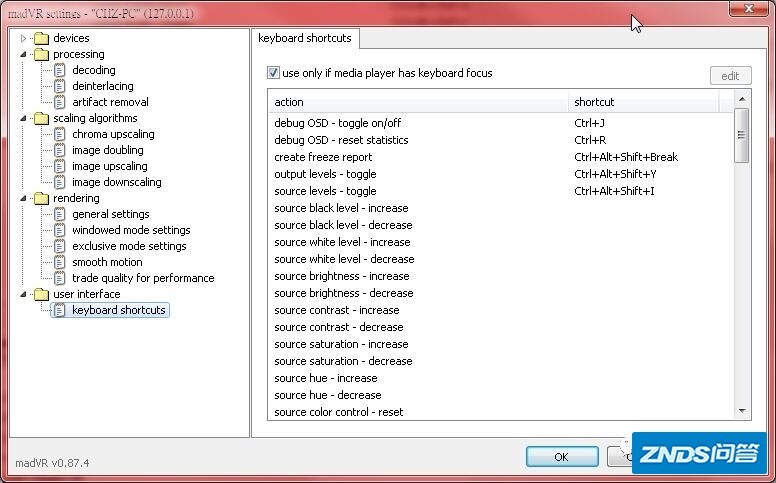Select image doubling in the tree
The width and height of the screenshot is (776, 483).
point(108,150)
